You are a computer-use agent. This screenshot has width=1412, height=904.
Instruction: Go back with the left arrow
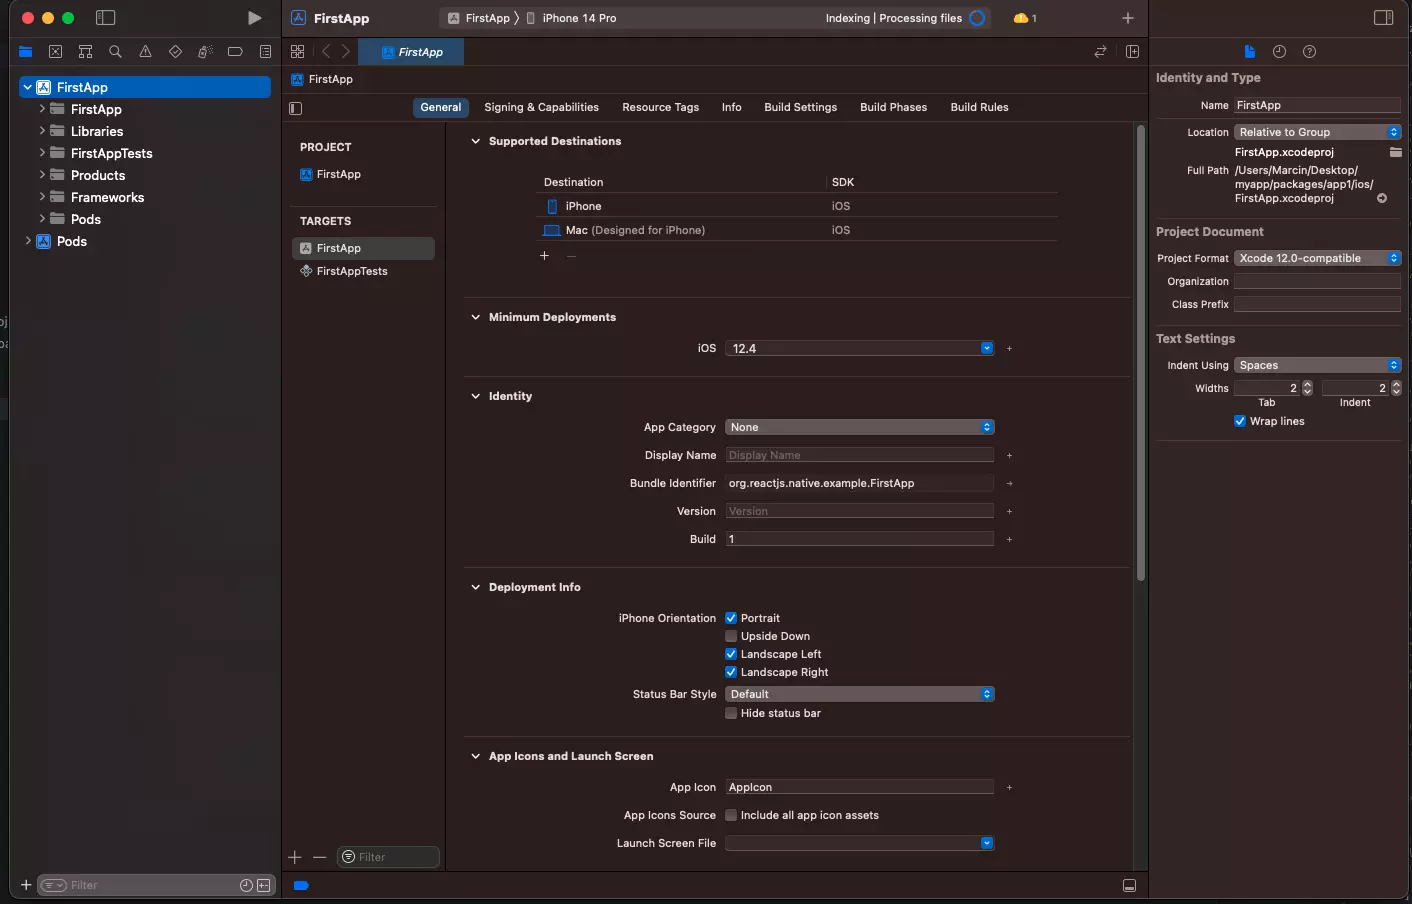click(326, 52)
